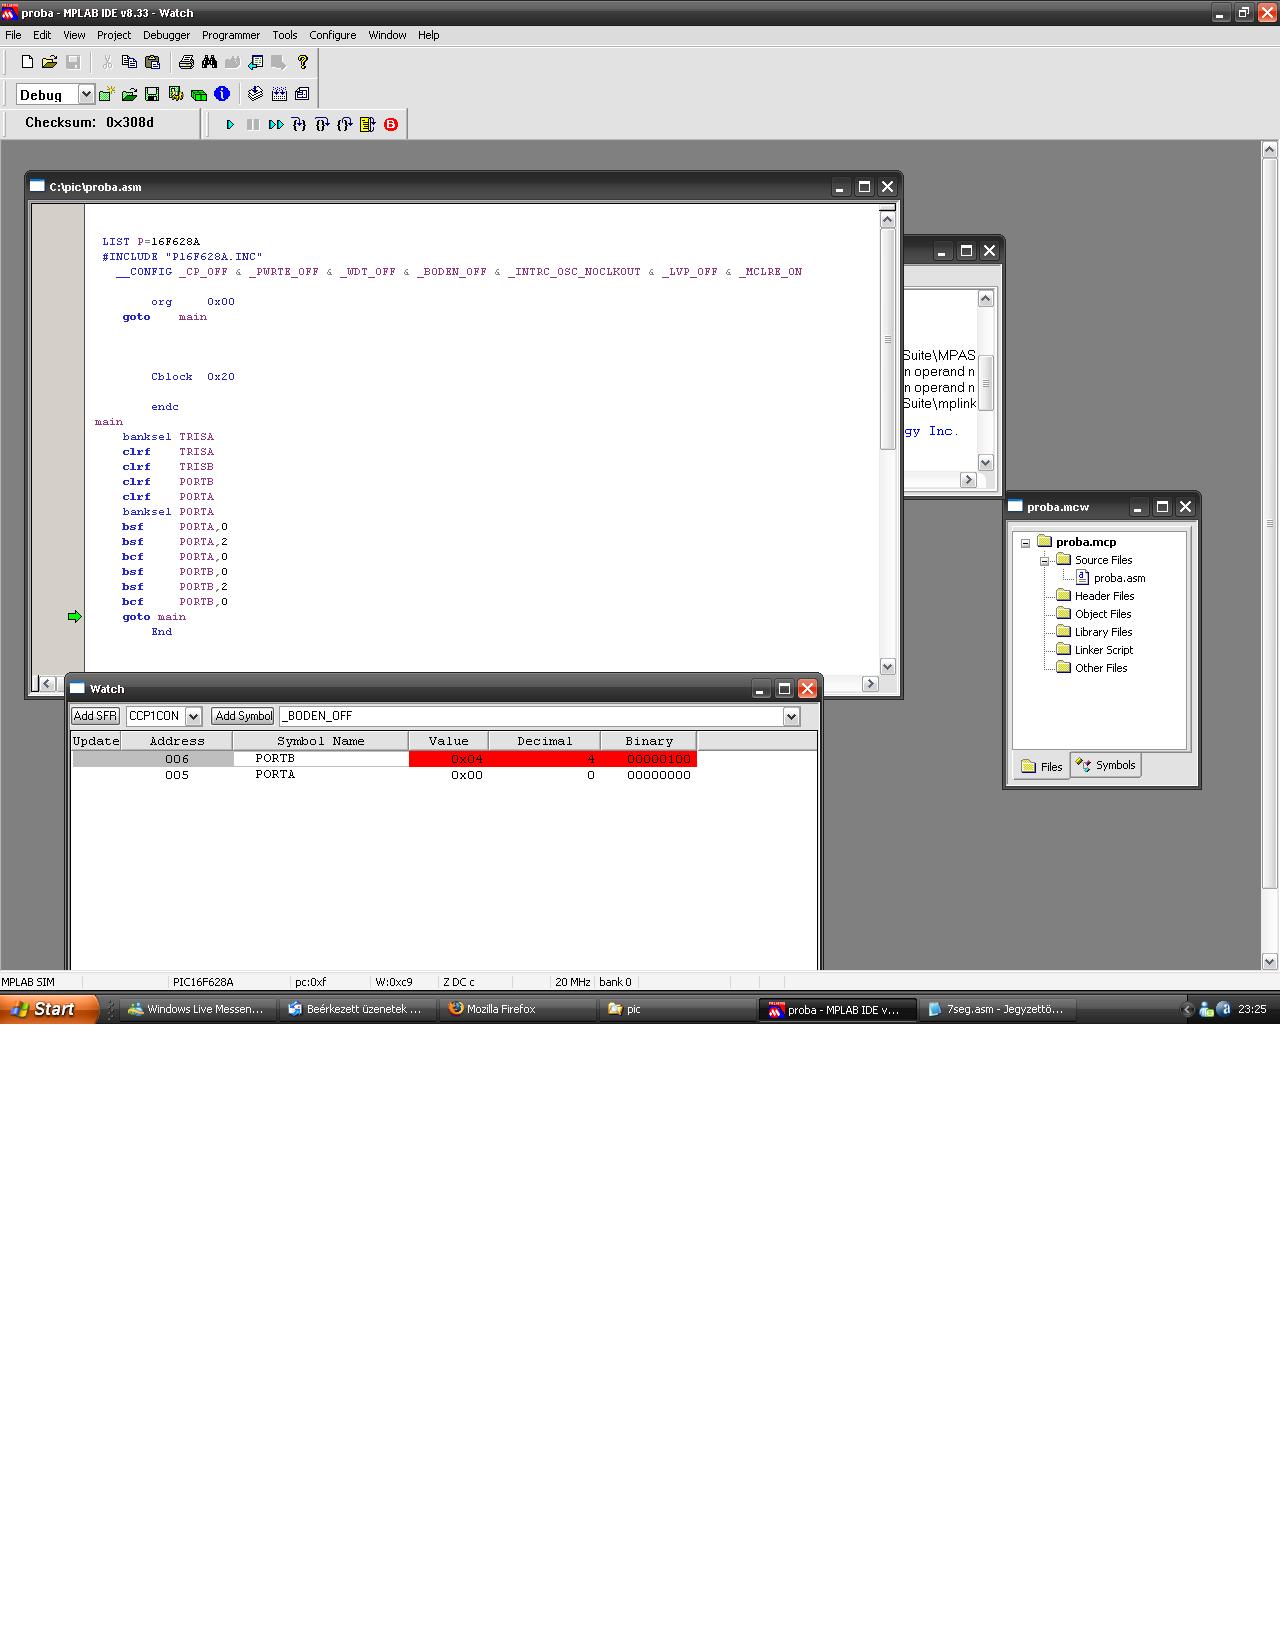
Task: Click the green packages icon in project toolbar
Action: (199, 94)
